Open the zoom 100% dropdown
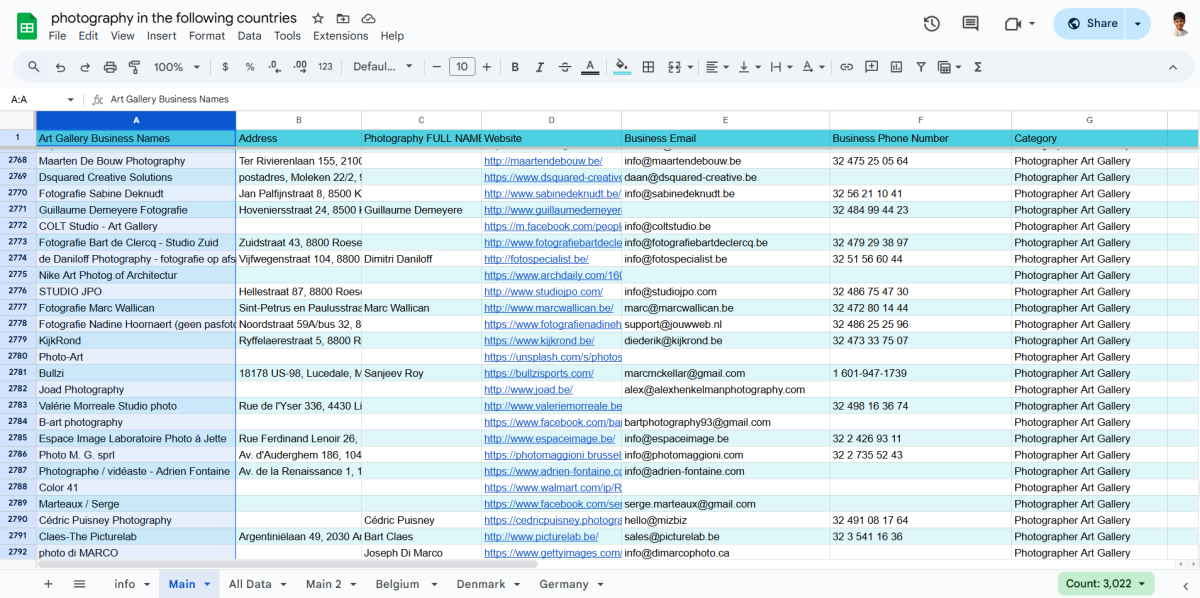 177,67
